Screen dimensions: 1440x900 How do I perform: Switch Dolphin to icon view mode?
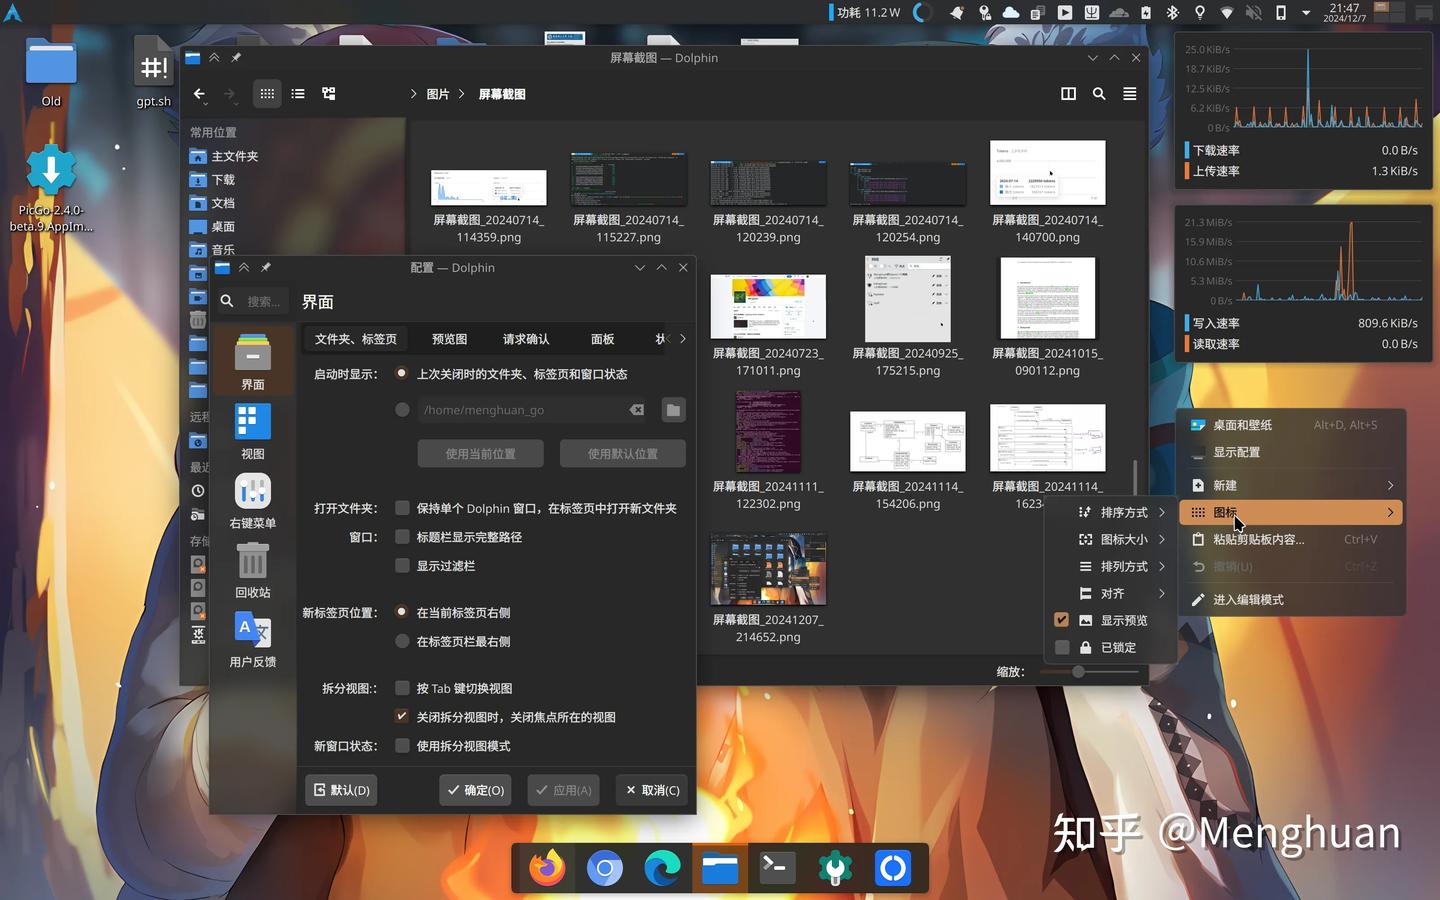(x=266, y=93)
